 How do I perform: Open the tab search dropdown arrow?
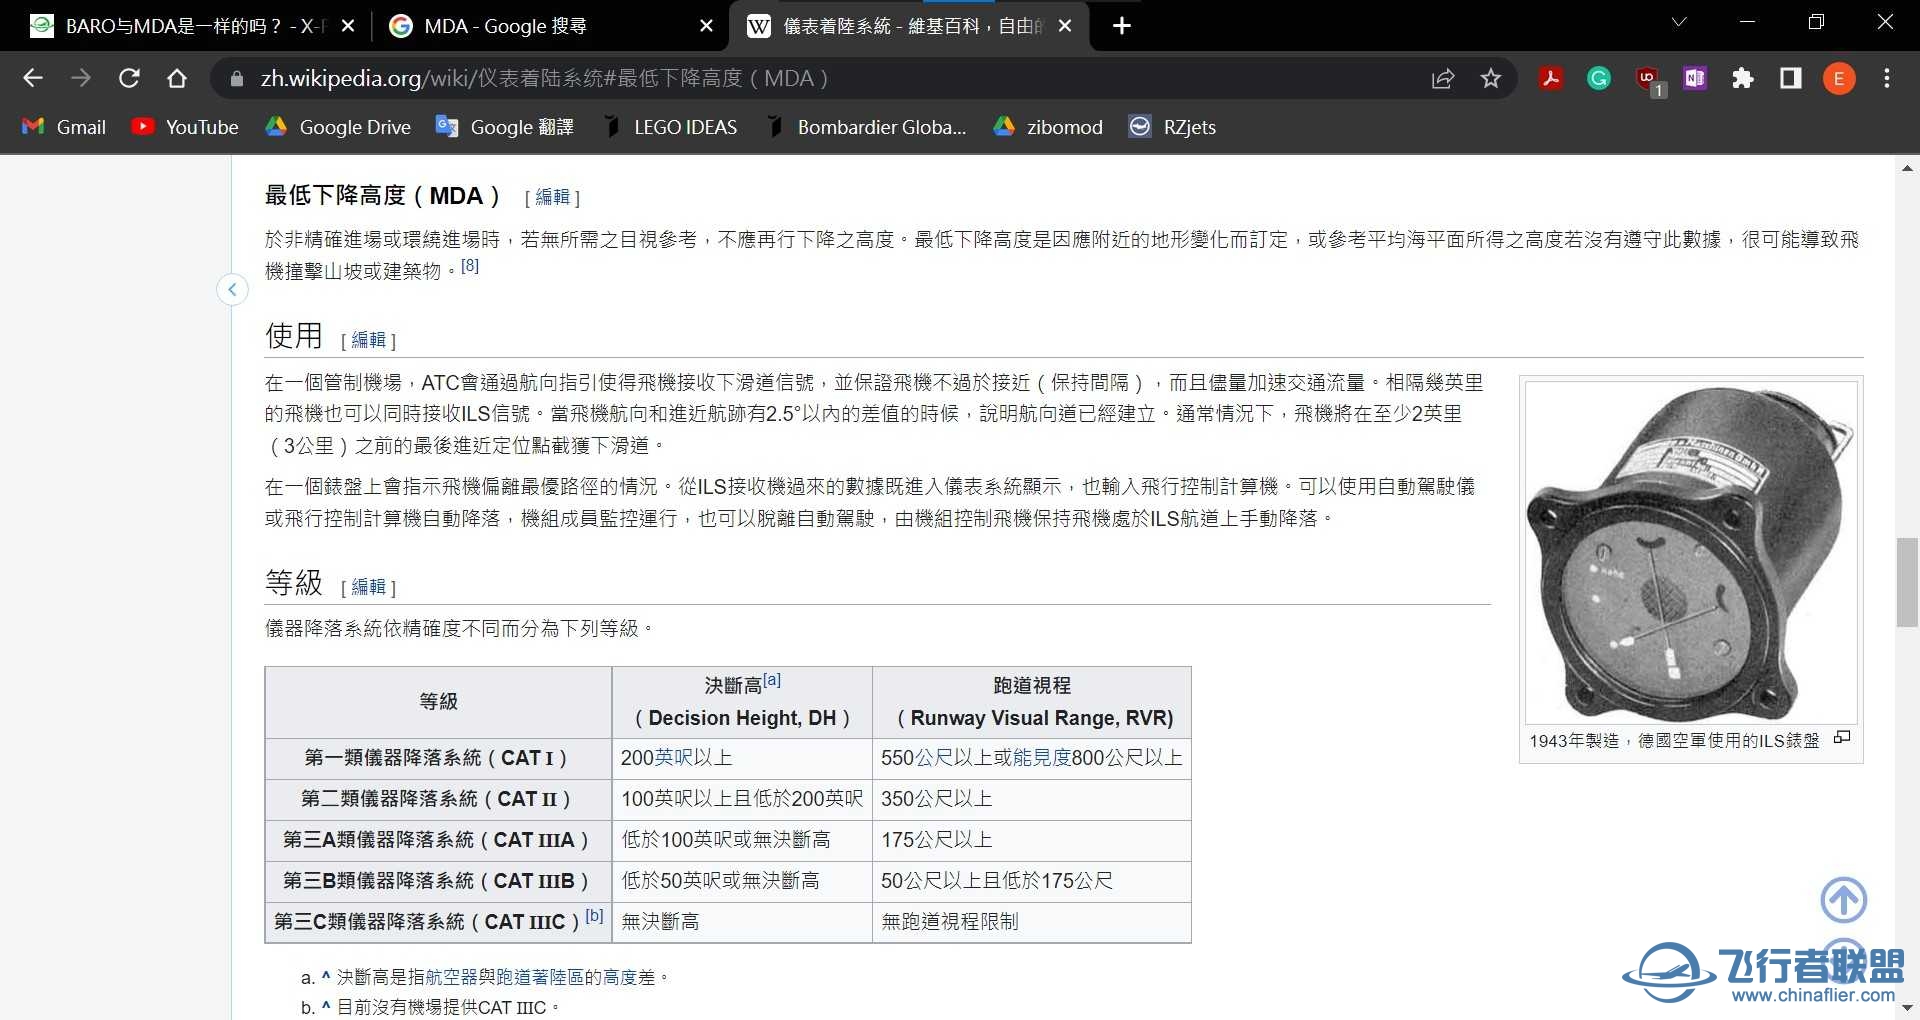pos(1679,22)
